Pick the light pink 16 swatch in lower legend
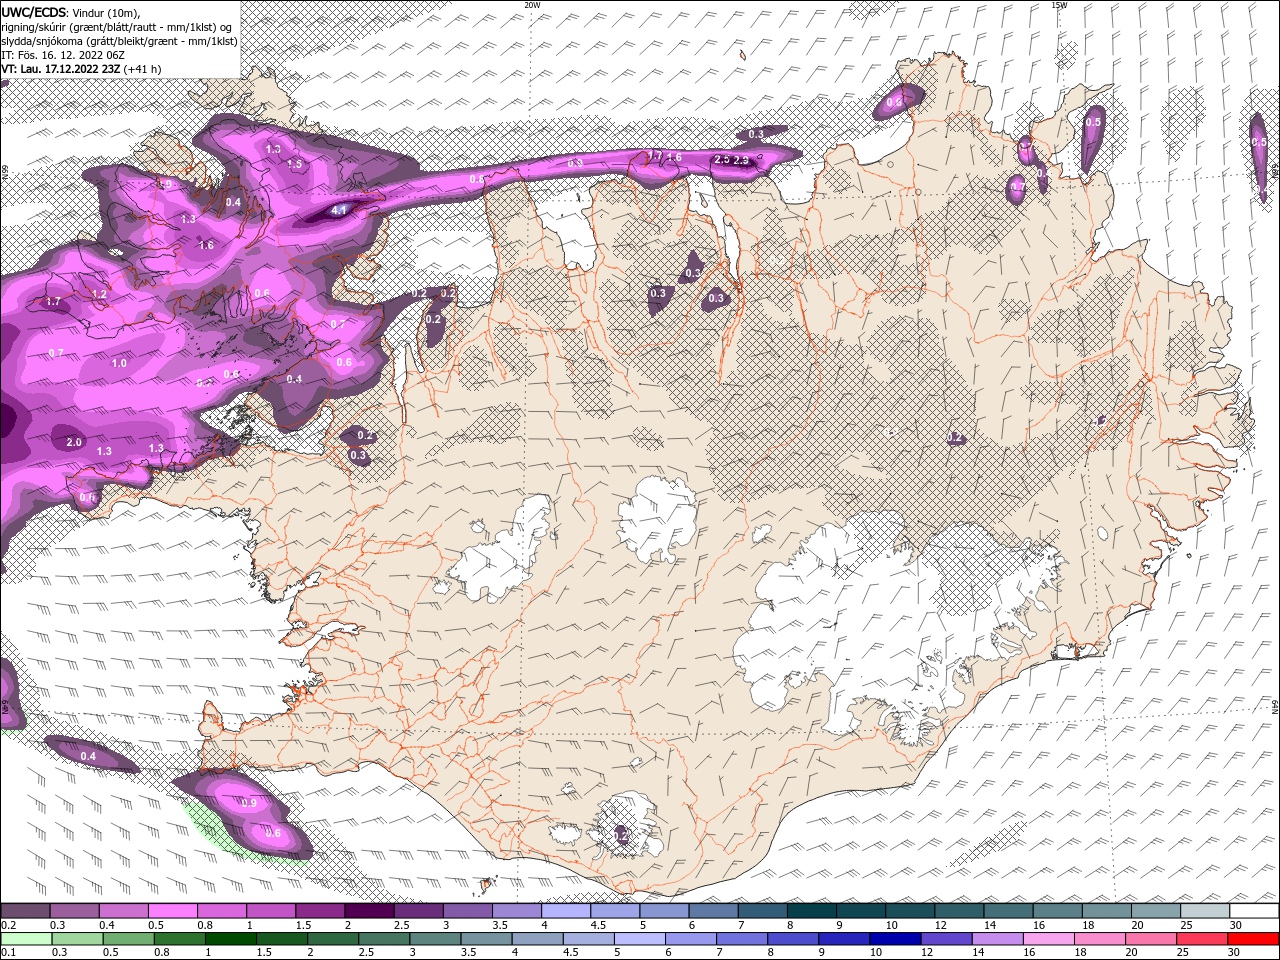This screenshot has height=960, width=1280. 1049,939
